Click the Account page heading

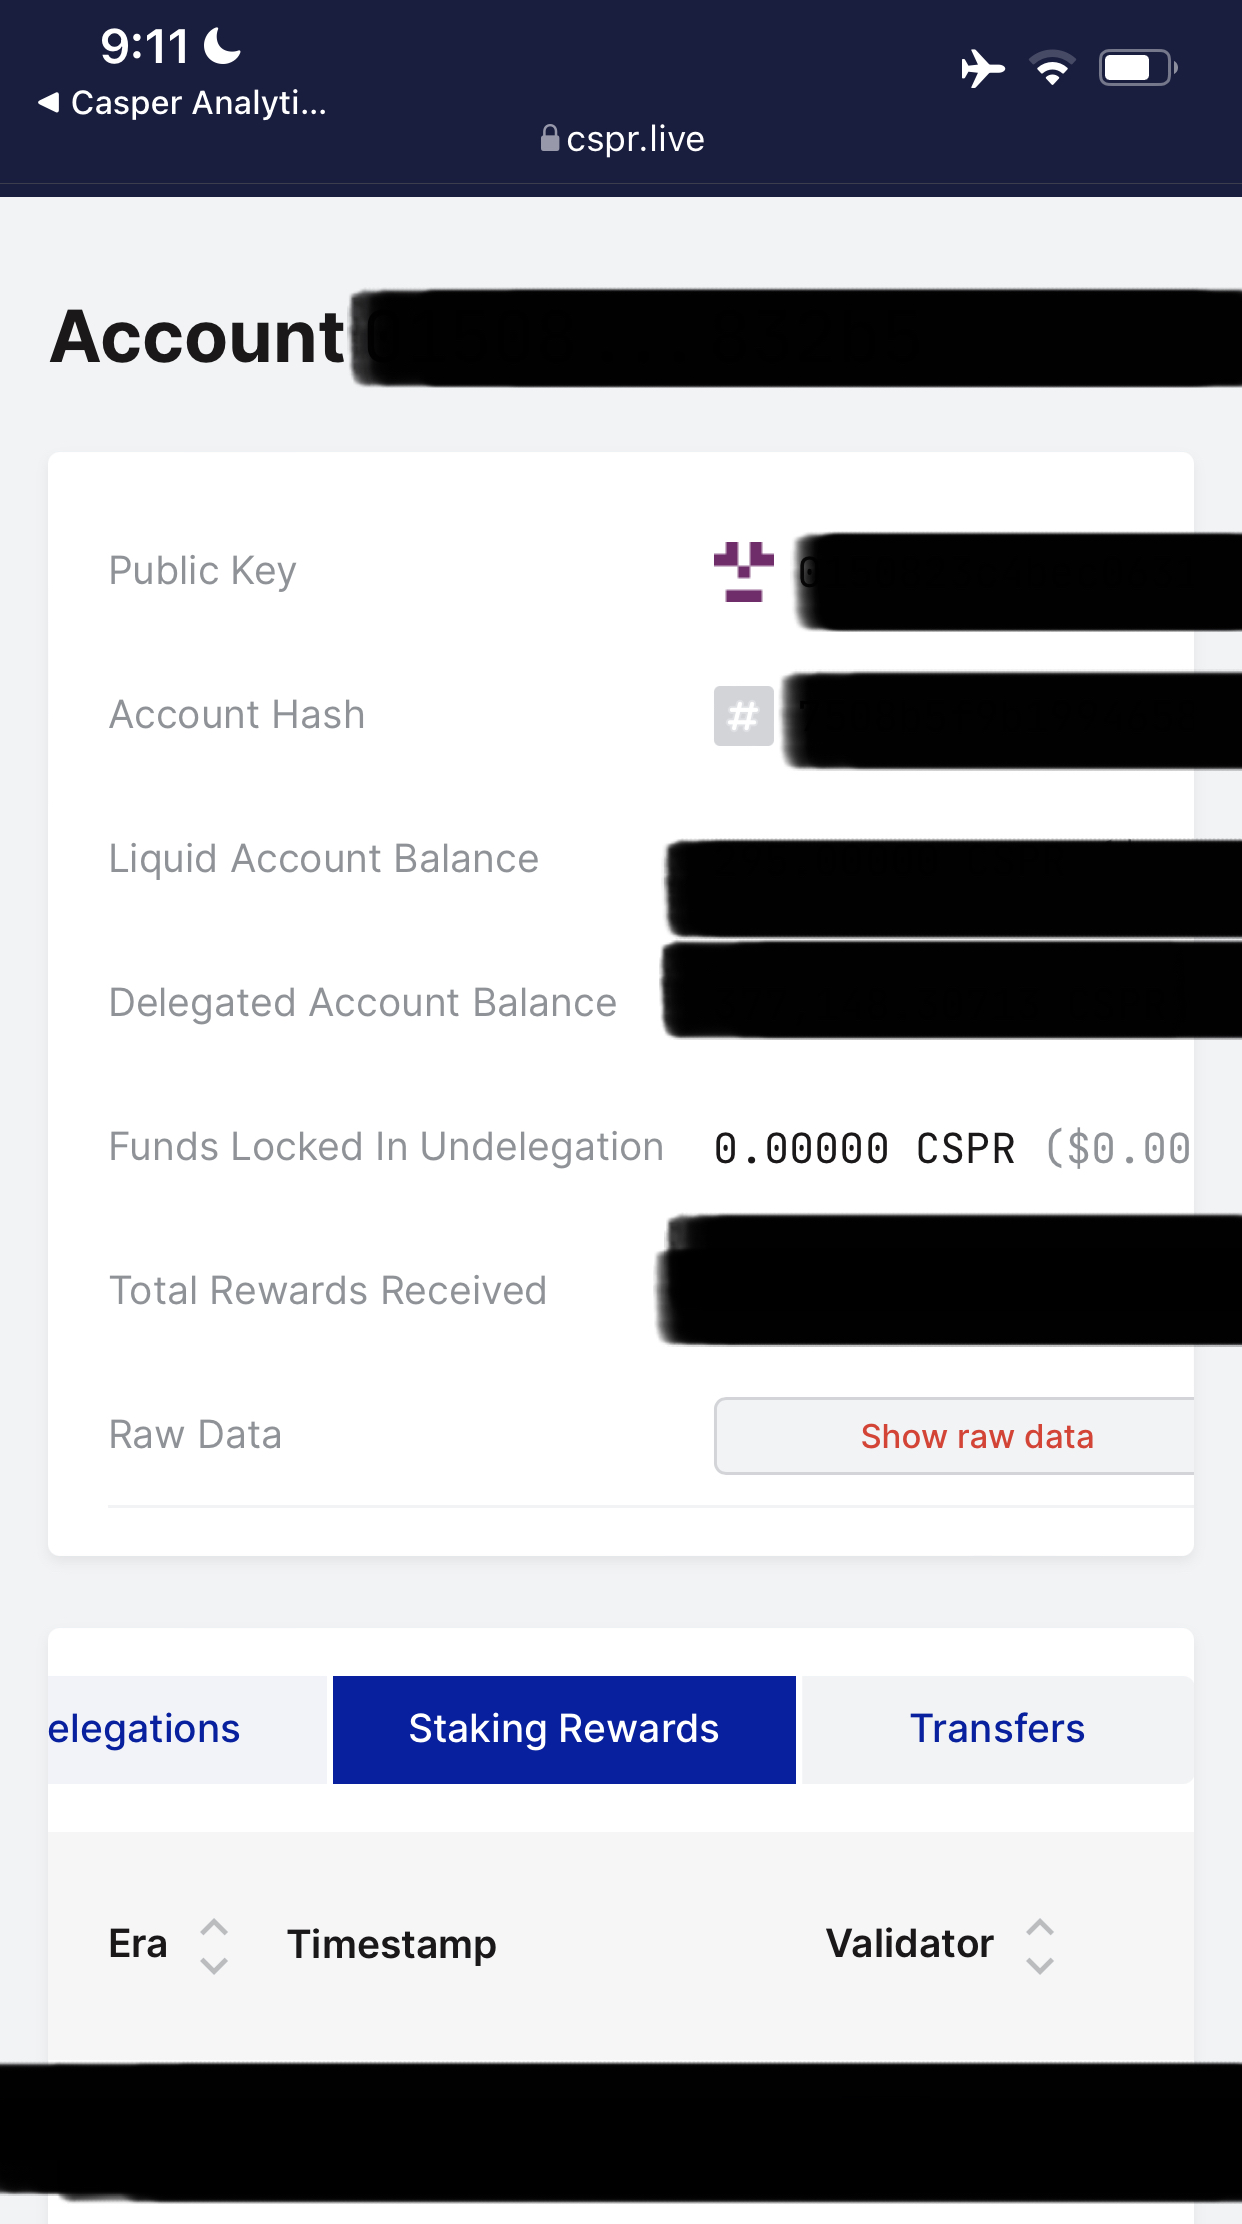(x=198, y=337)
